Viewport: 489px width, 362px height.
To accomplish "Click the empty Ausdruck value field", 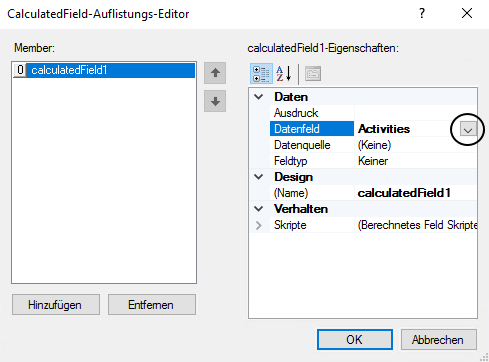I will 415,113.
